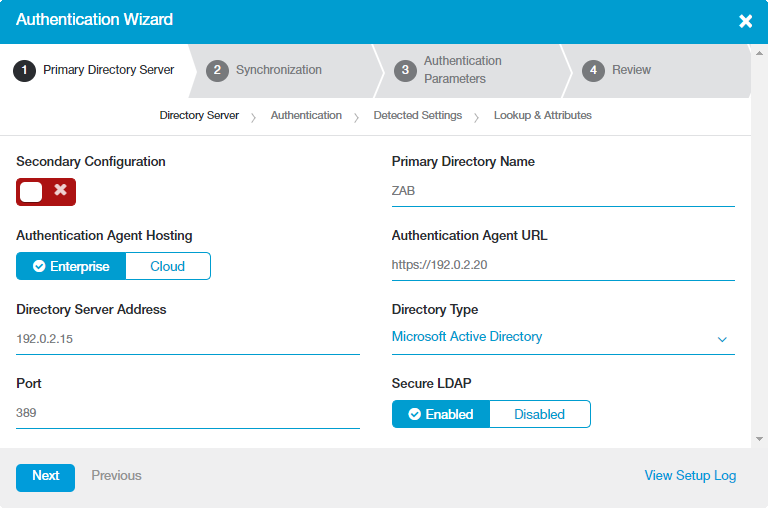Set Secure LDAP to Disabled
Viewport: 768px width, 508px height.
pos(539,414)
